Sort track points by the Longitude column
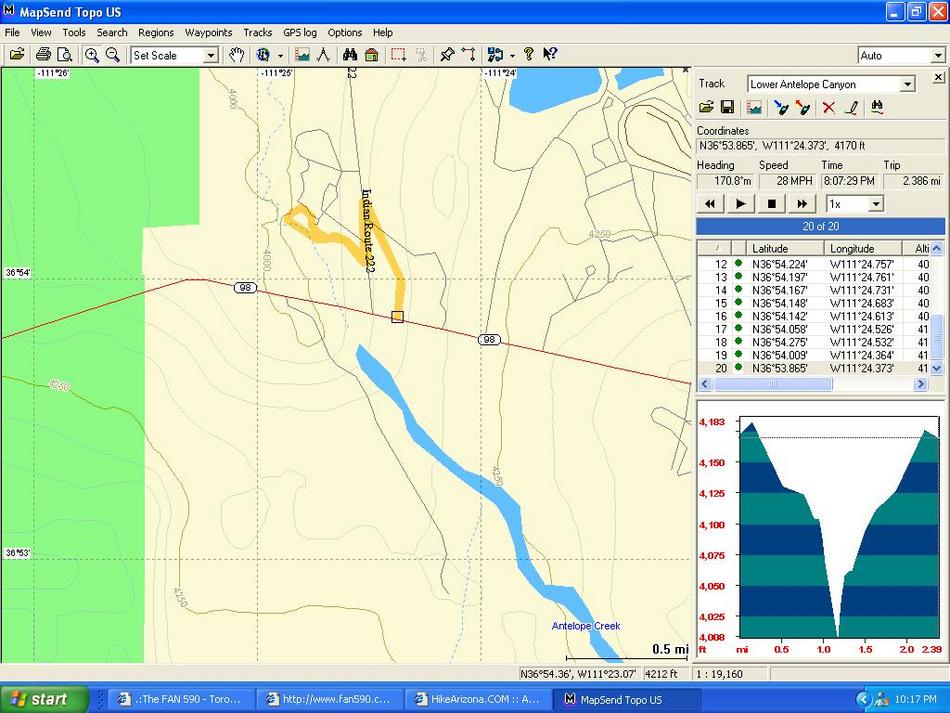 (863, 248)
